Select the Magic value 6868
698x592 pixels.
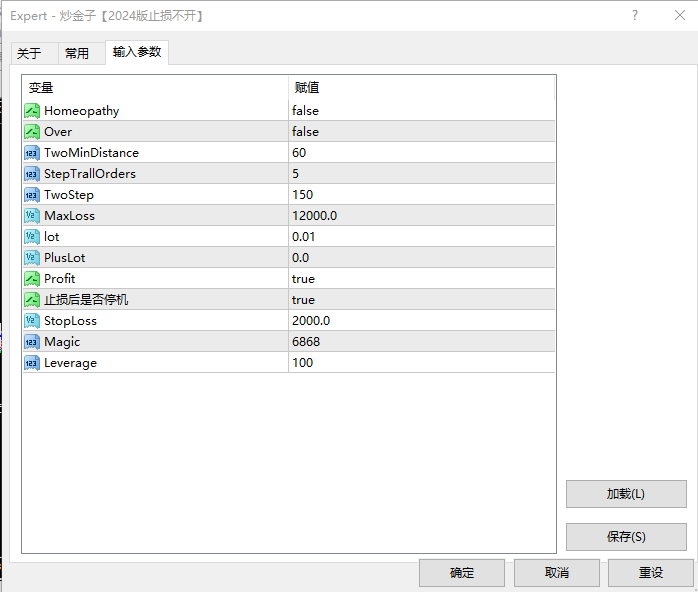(x=422, y=341)
